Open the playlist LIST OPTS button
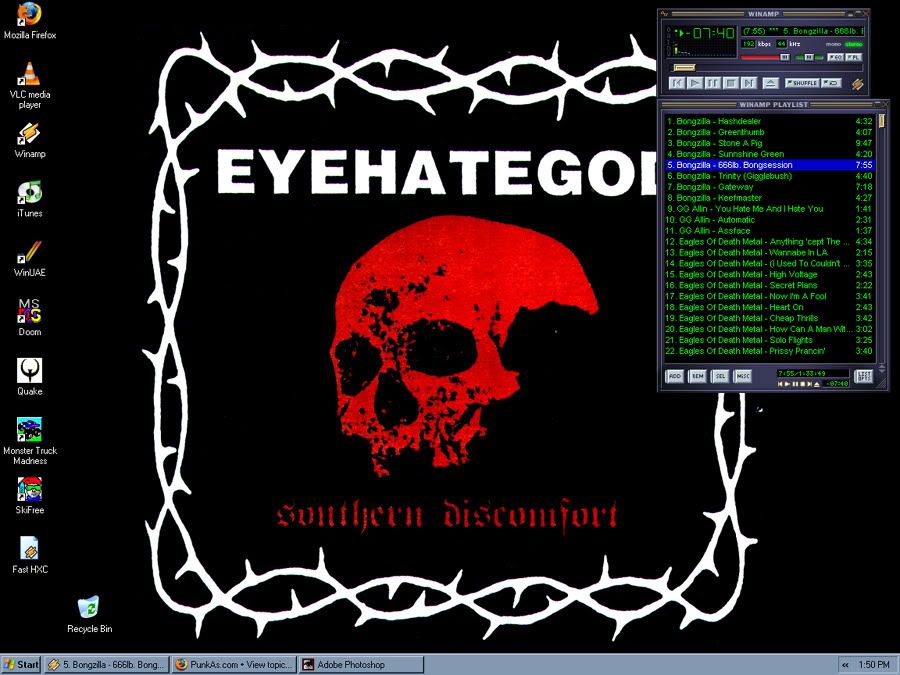Image resolution: width=900 pixels, height=675 pixels. point(863,376)
